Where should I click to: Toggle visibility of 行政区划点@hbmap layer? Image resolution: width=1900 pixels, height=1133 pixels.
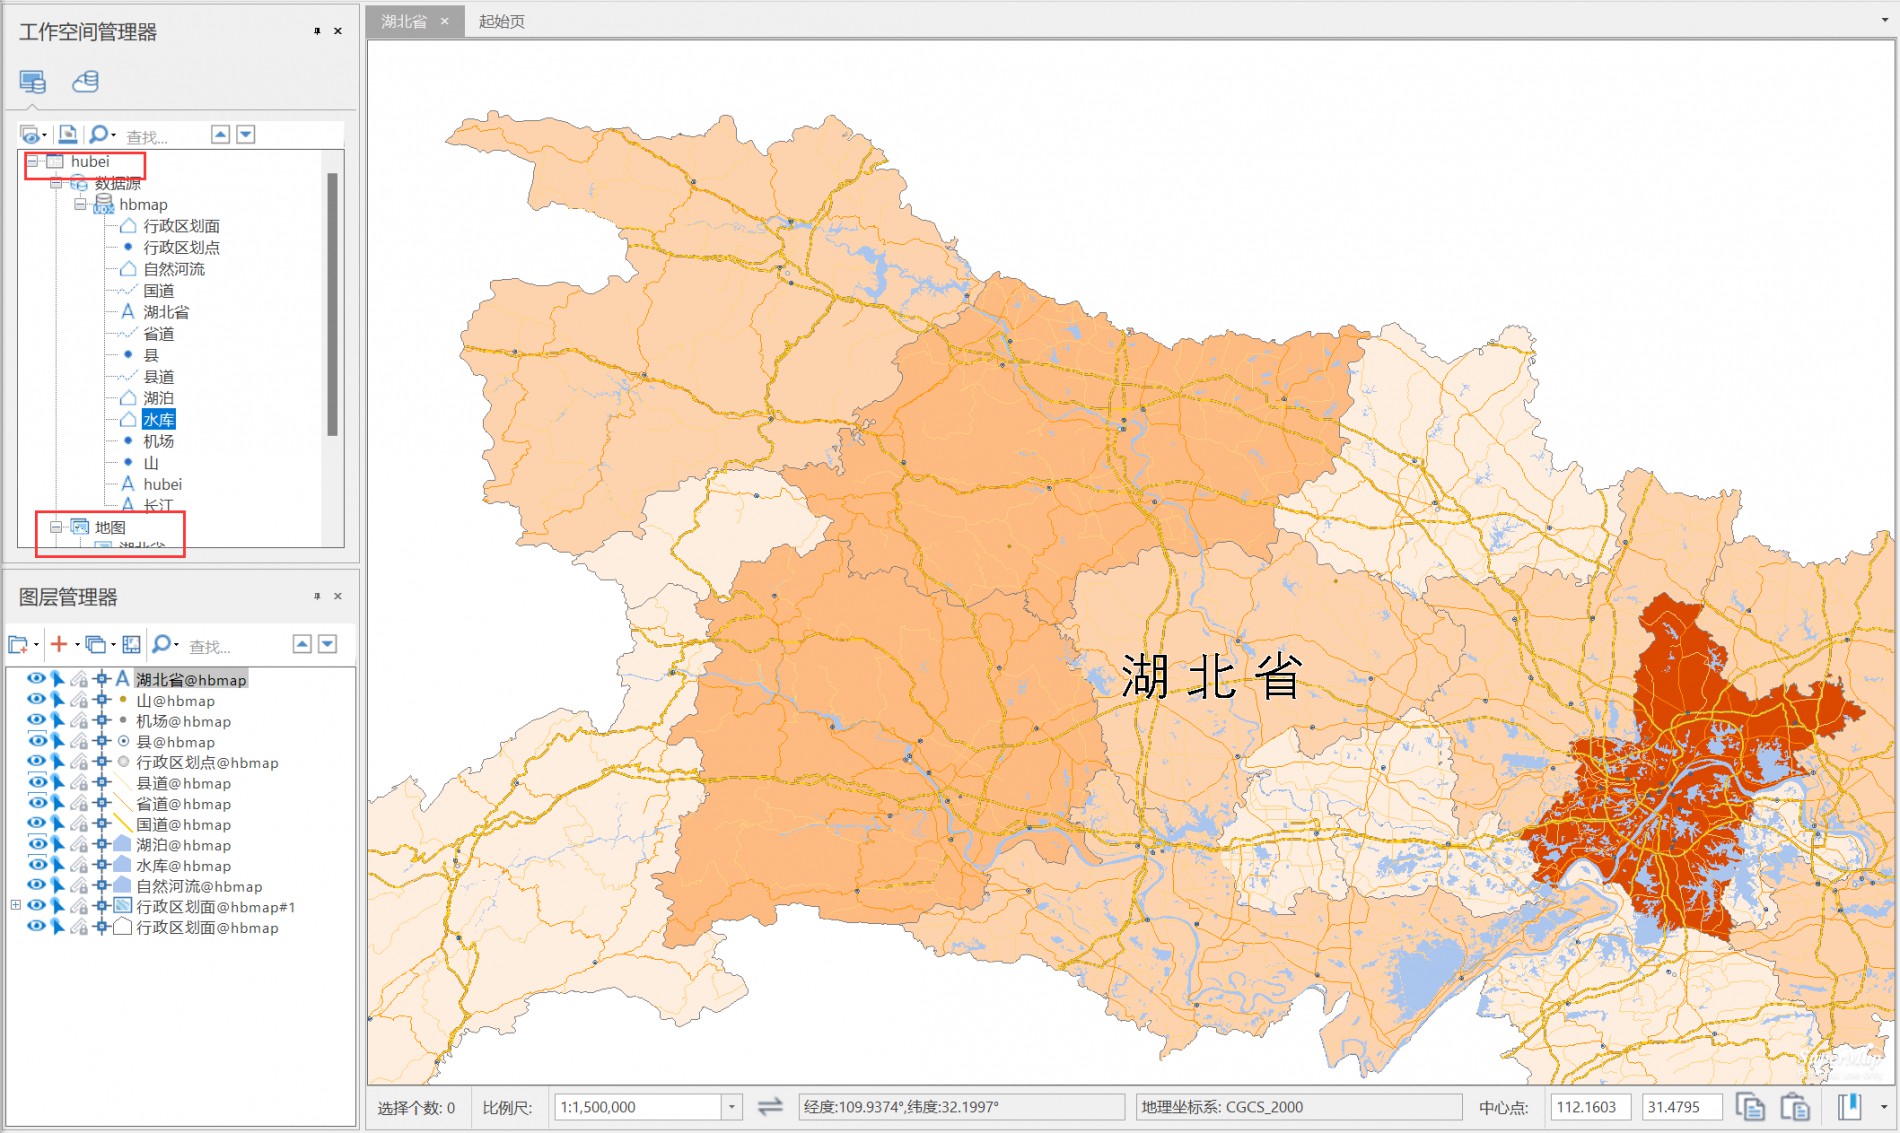tap(36, 762)
